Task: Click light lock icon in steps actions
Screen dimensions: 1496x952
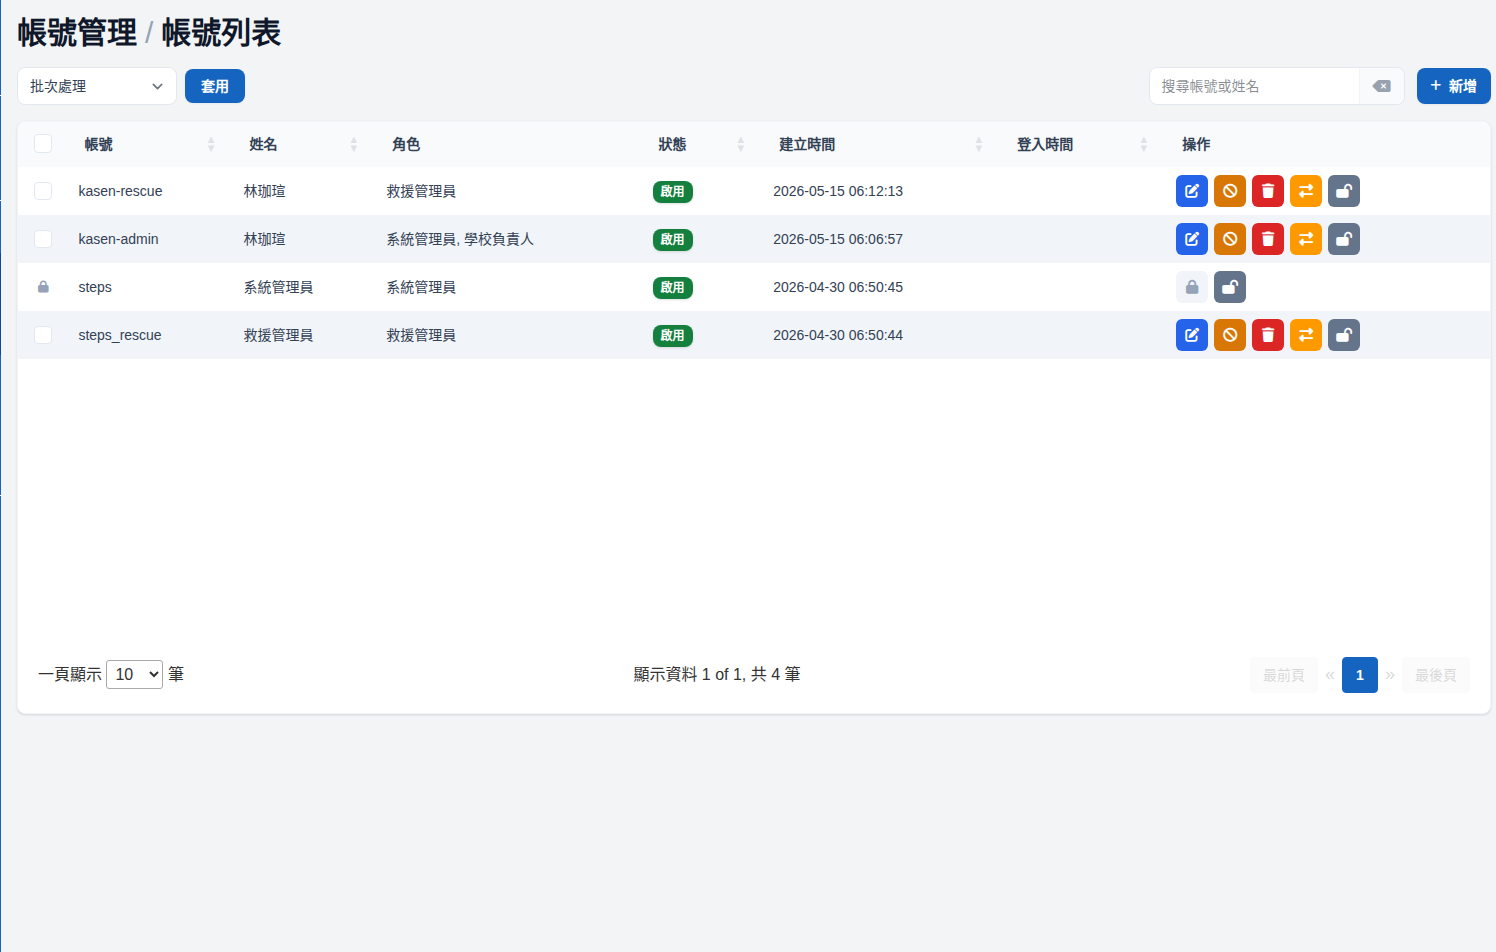Action: 1192,287
